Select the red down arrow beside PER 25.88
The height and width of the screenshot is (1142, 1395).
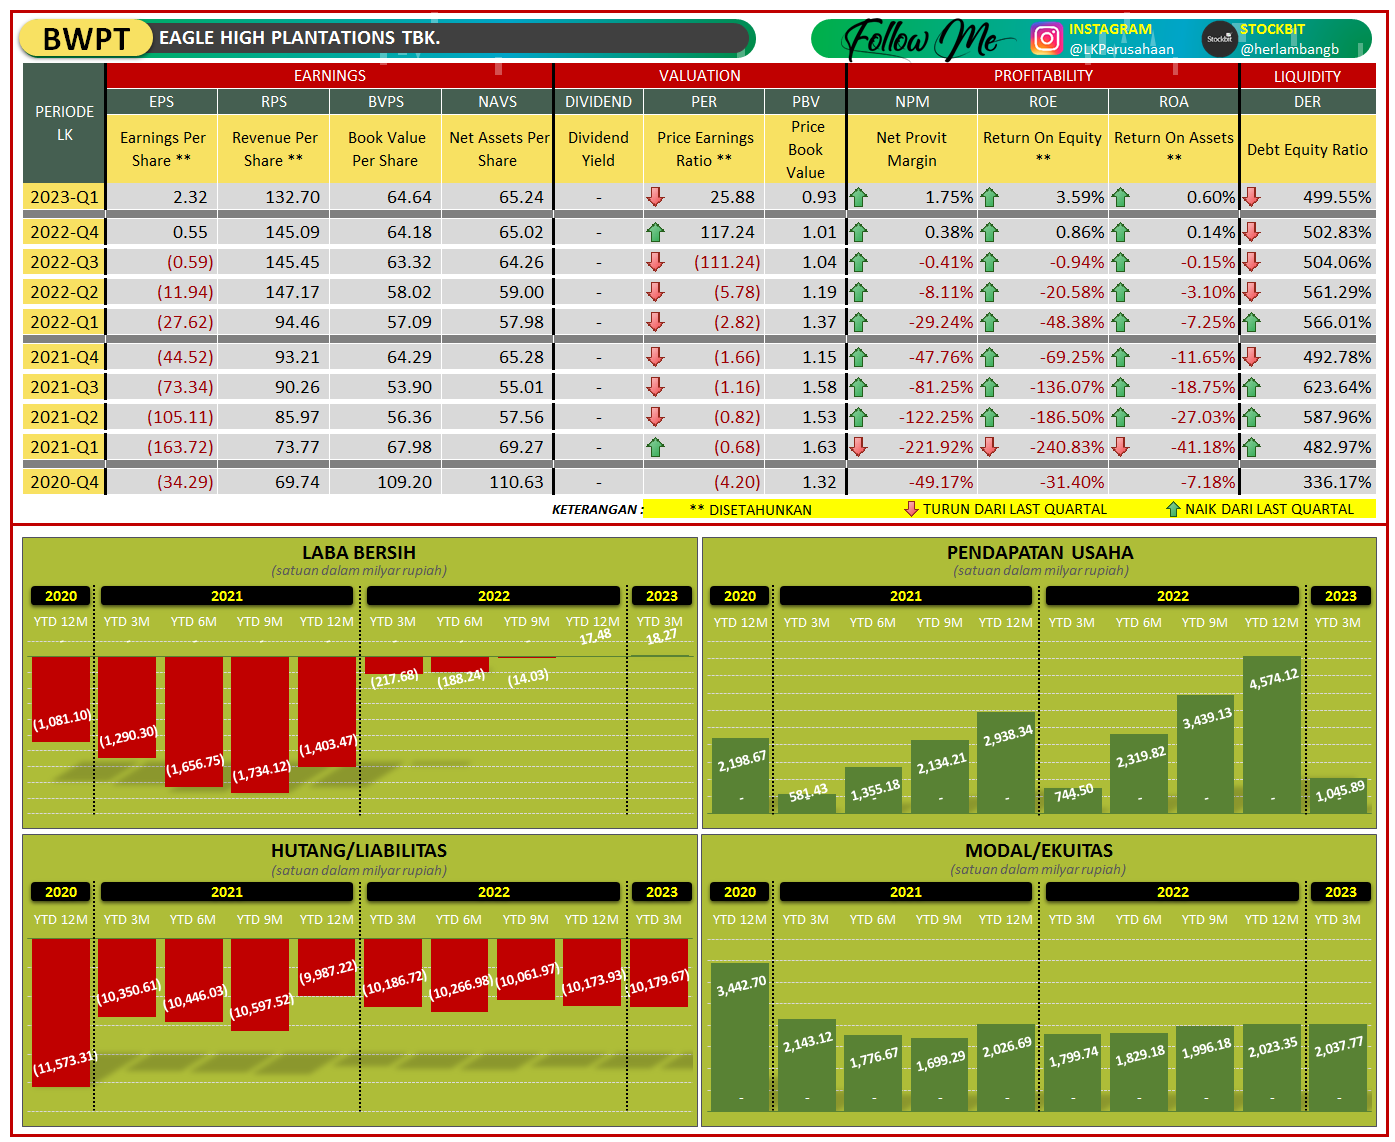pos(656,197)
